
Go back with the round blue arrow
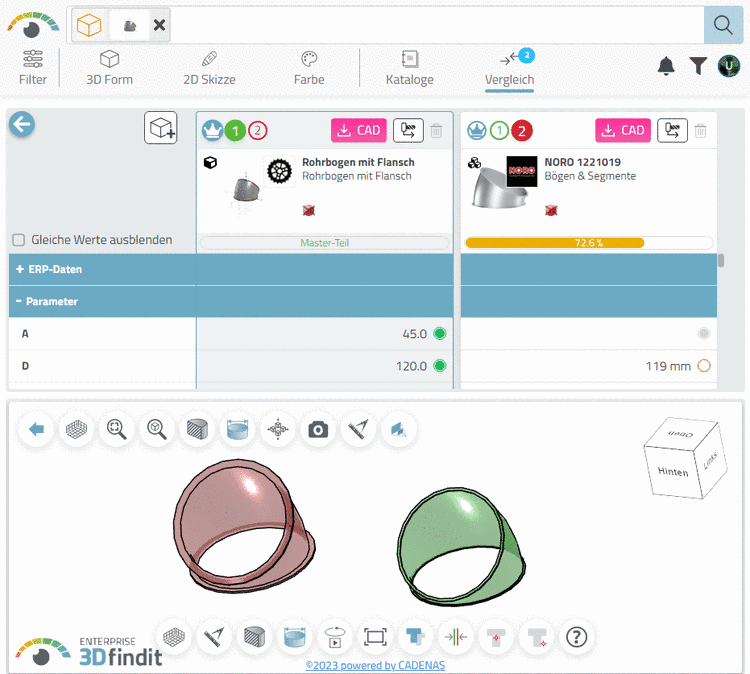[x=22, y=124]
